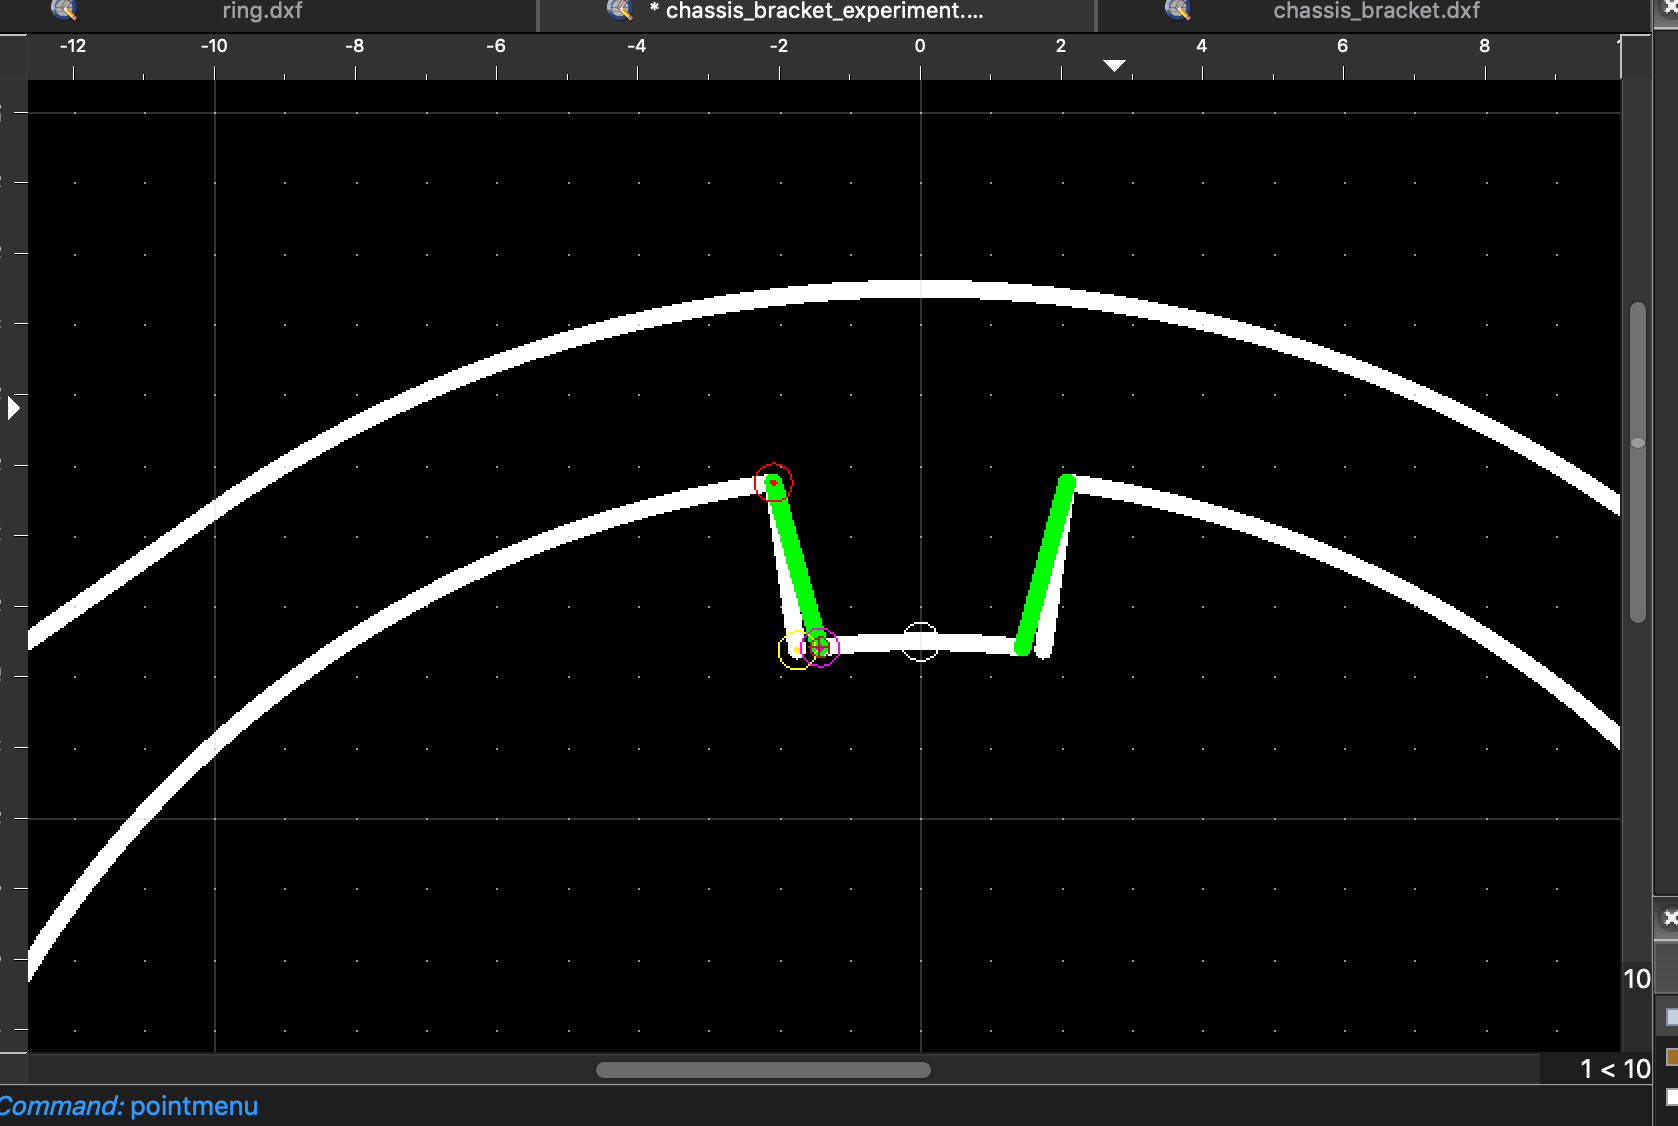Click the ring.dxf tab's drawing icon
Image resolution: width=1678 pixels, height=1126 pixels.
tap(64, 10)
